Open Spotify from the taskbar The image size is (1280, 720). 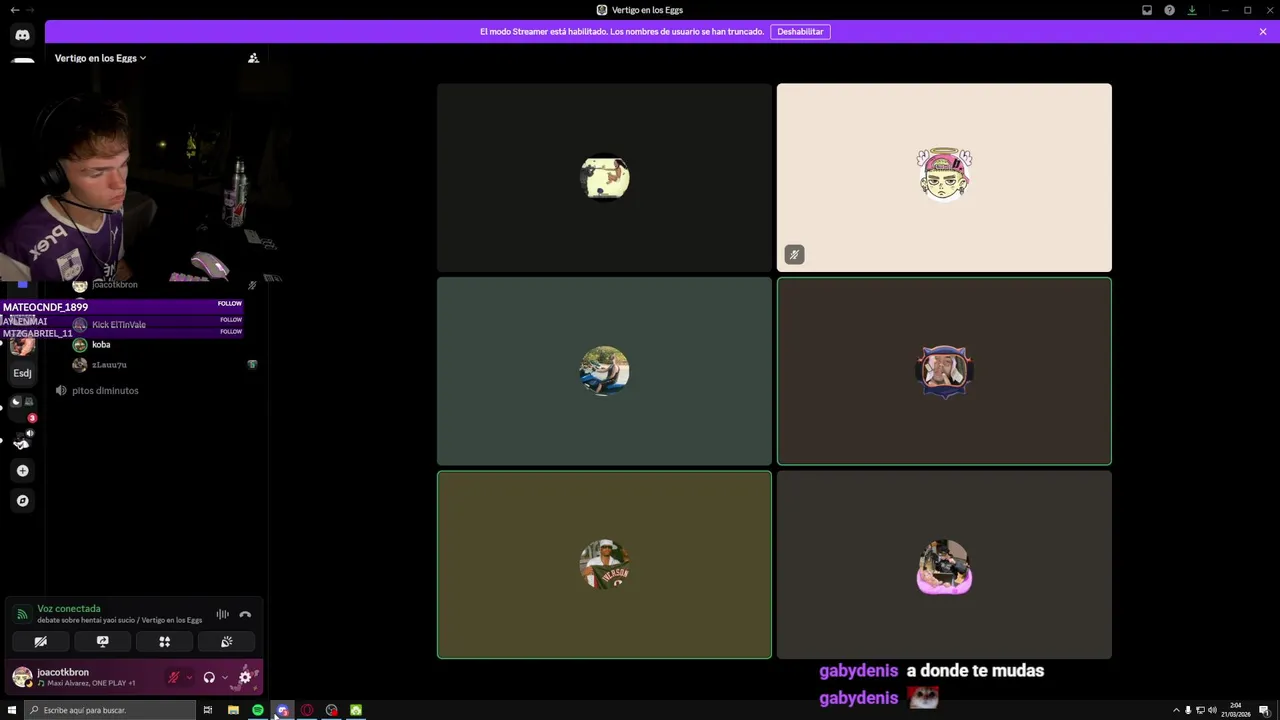click(258, 710)
